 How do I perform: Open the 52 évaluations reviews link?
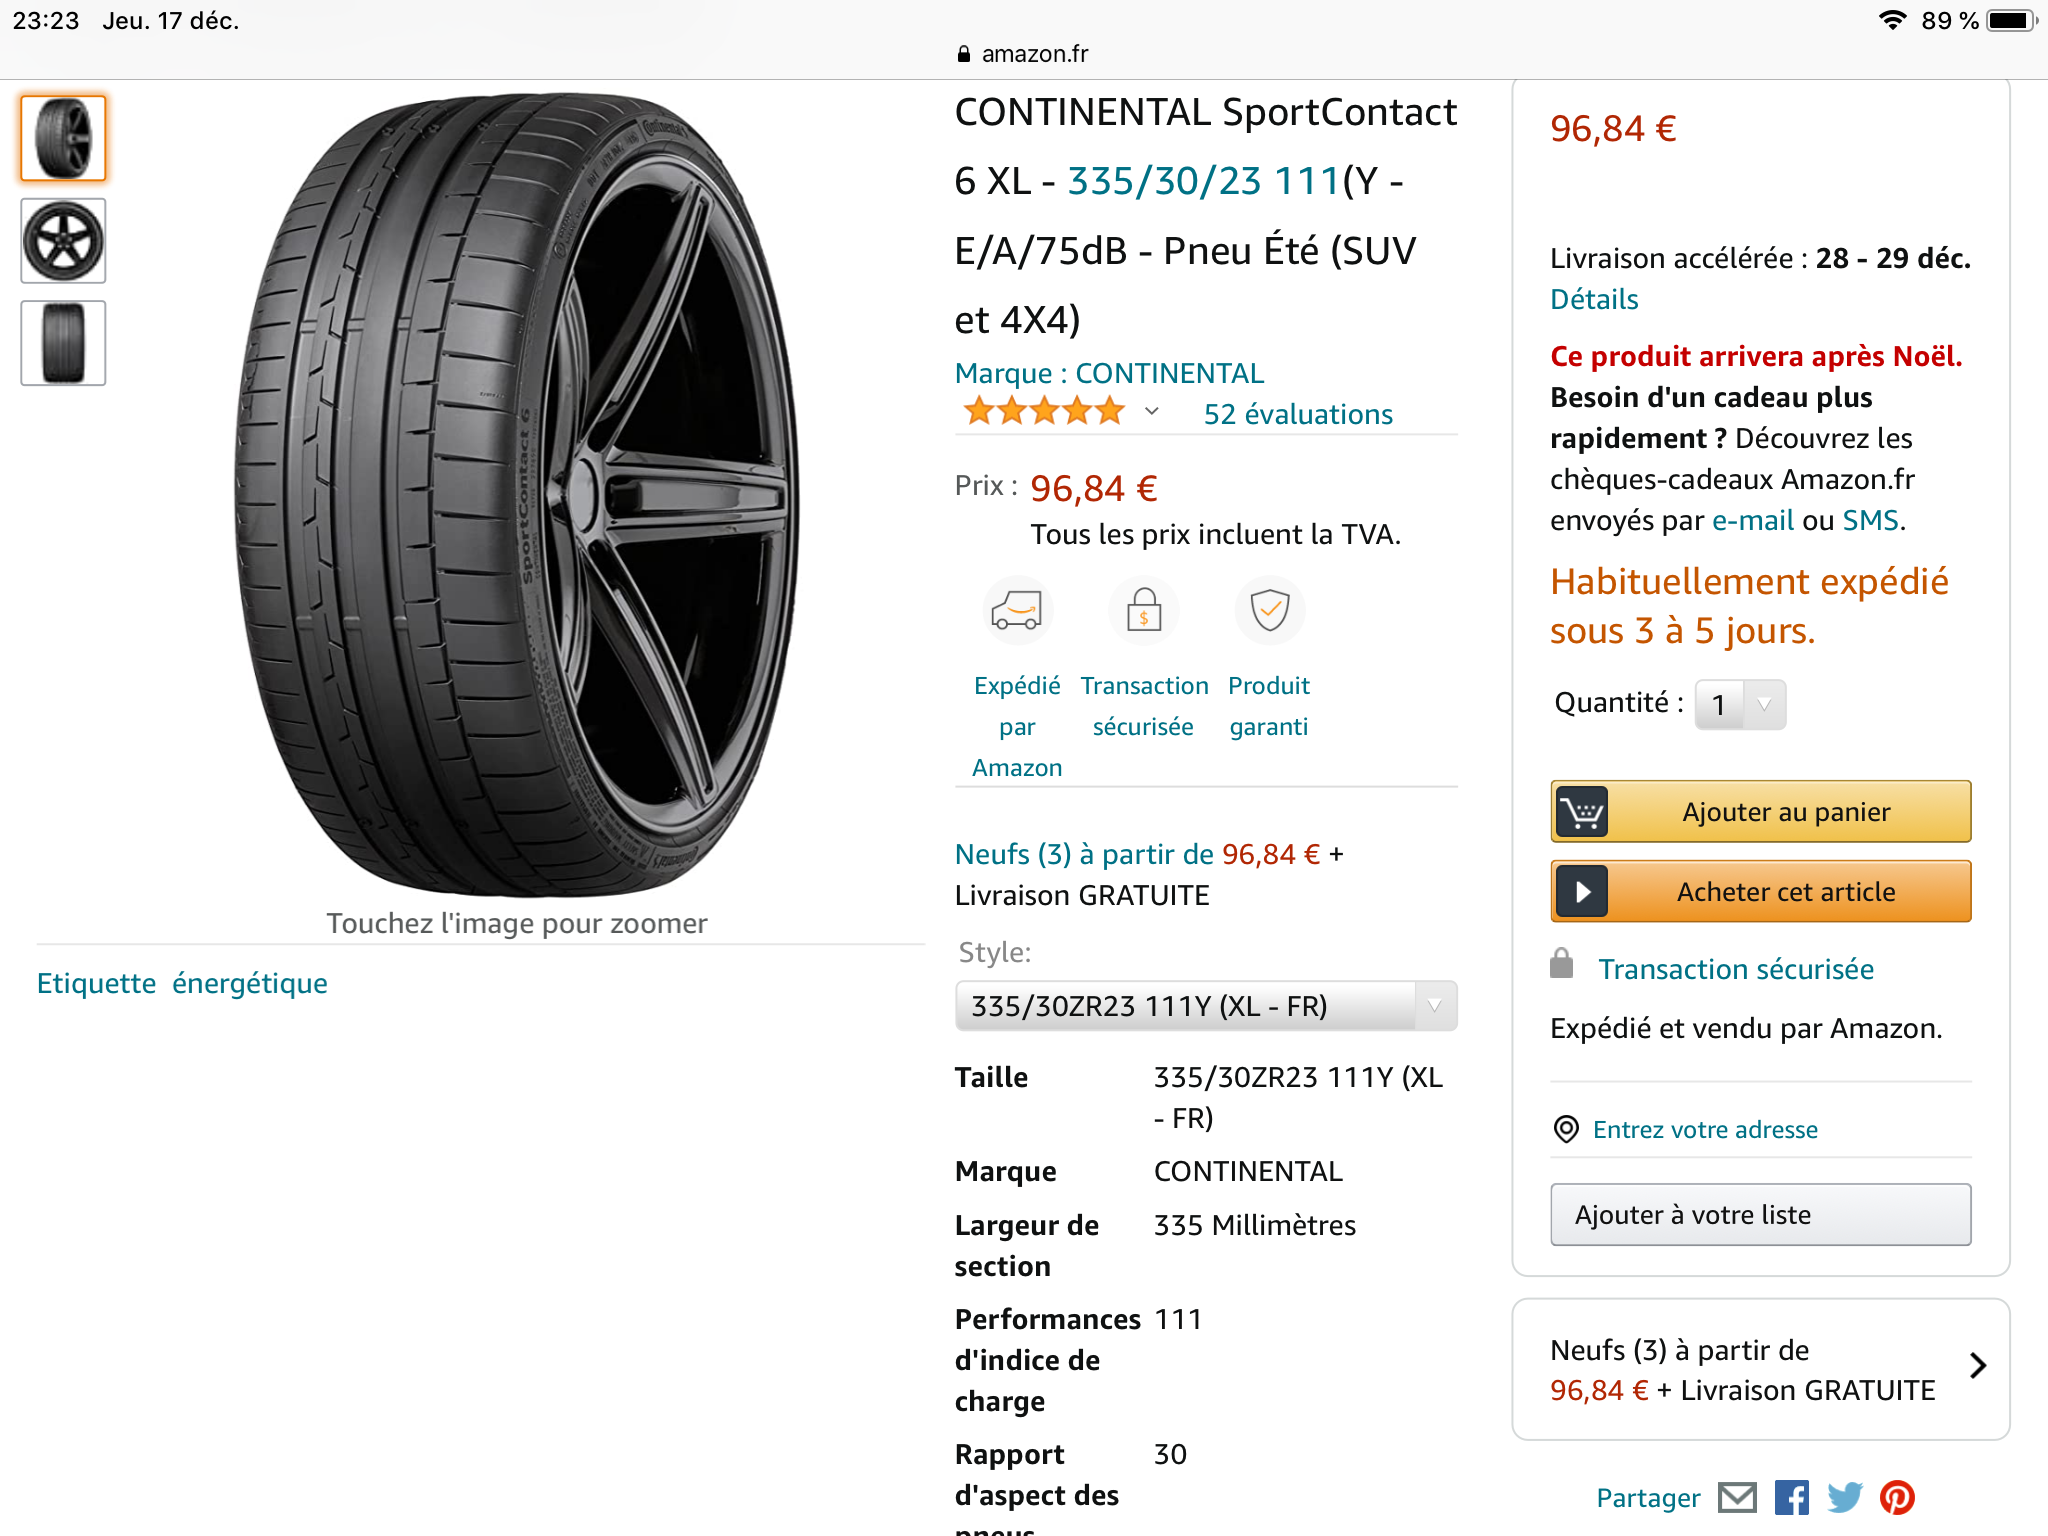pos(1297,414)
